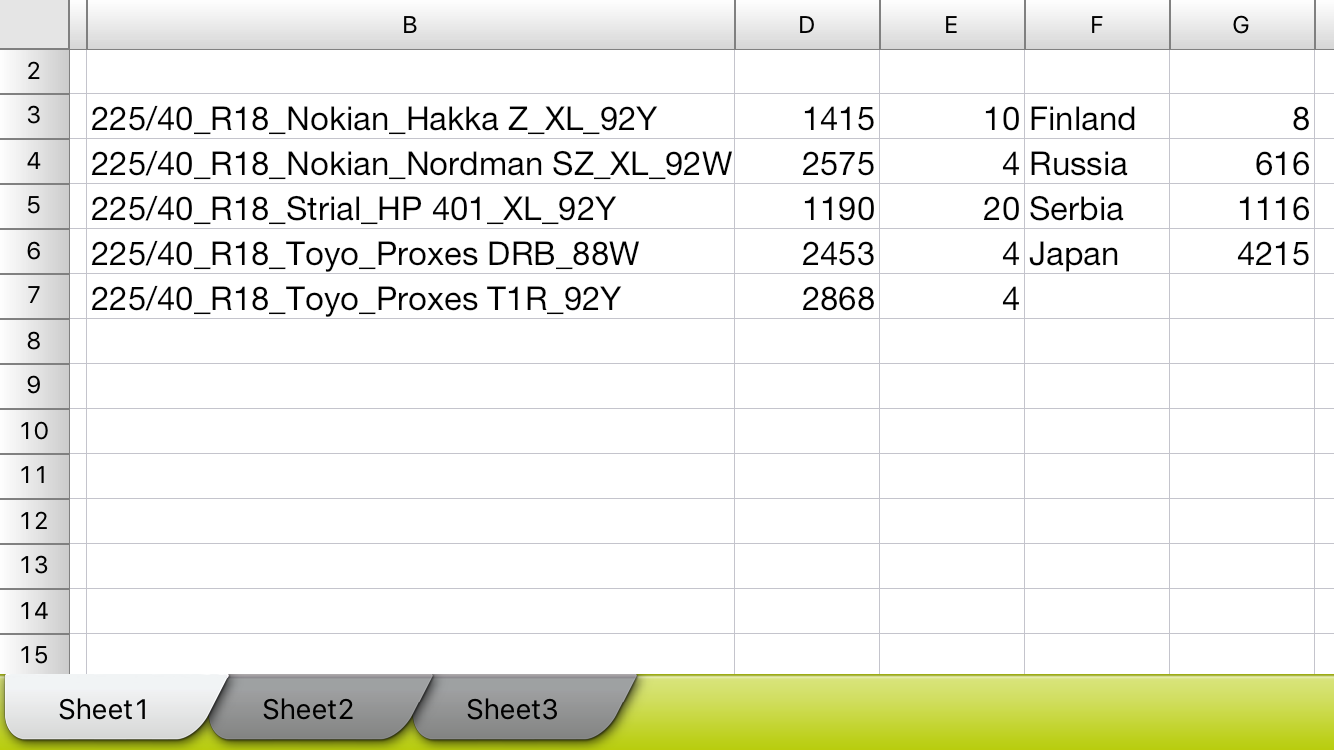This screenshot has height=750, width=1334.
Task: Click row 10 header
Action: coord(34,431)
